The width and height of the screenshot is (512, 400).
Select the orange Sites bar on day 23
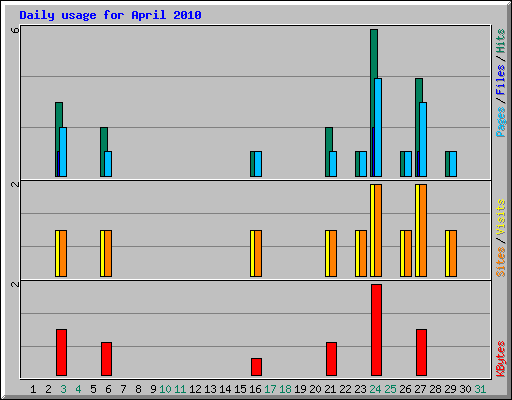(x=363, y=253)
